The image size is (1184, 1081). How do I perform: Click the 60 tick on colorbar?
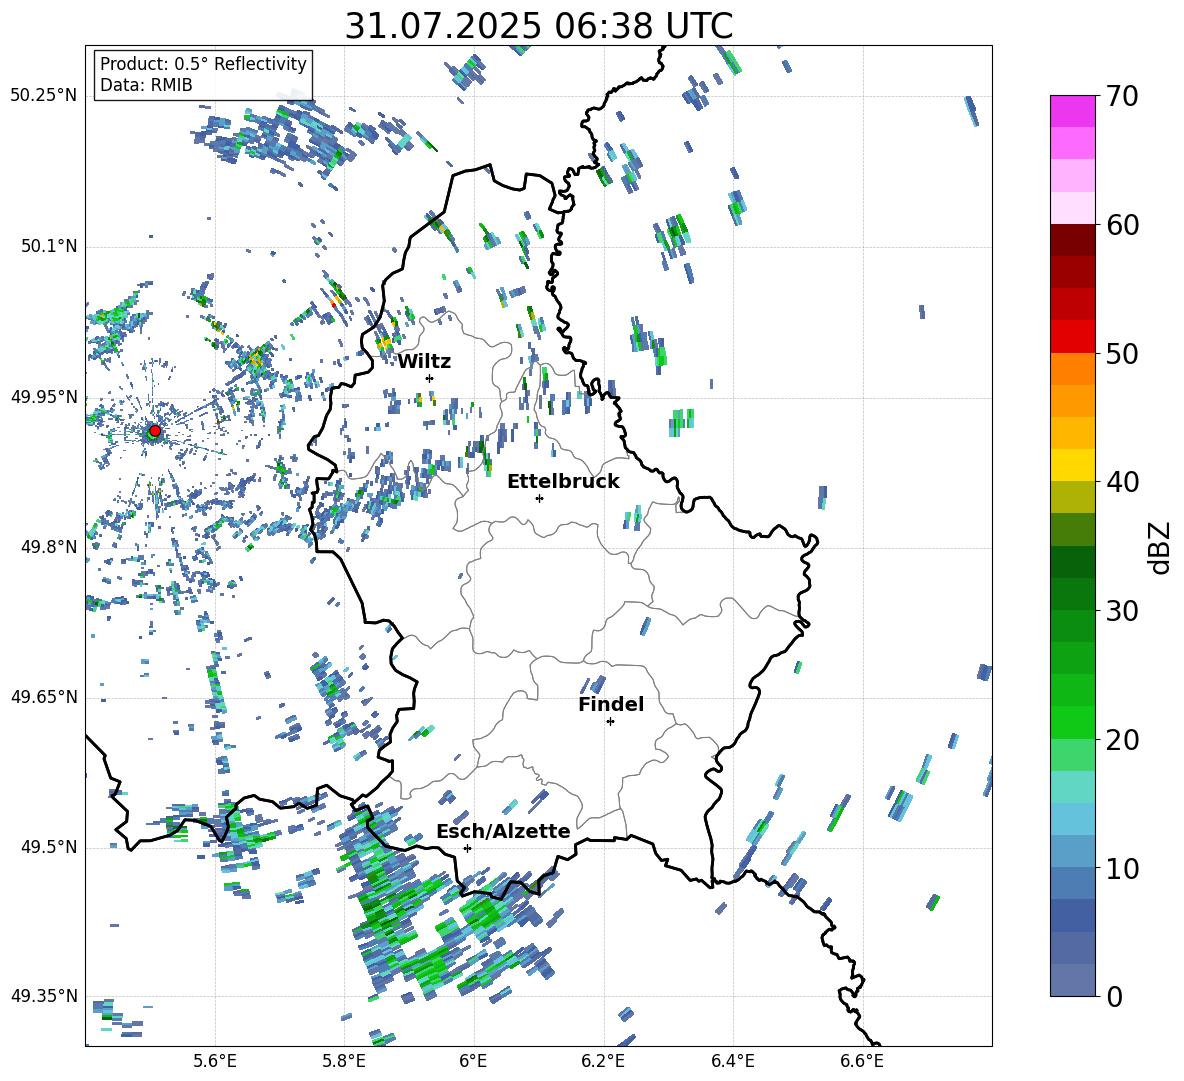pyautogui.click(x=1122, y=225)
